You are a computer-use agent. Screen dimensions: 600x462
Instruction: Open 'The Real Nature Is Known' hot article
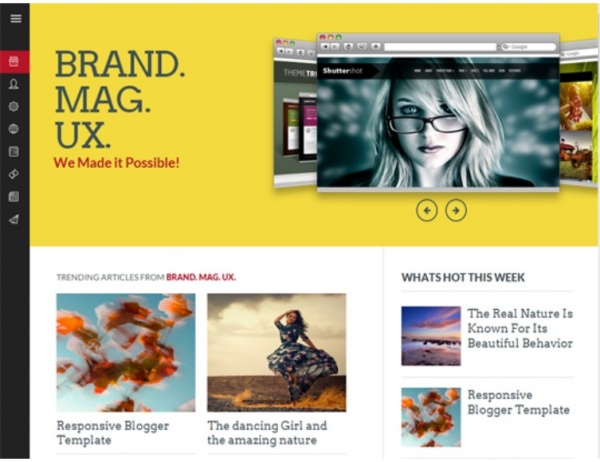tap(520, 328)
